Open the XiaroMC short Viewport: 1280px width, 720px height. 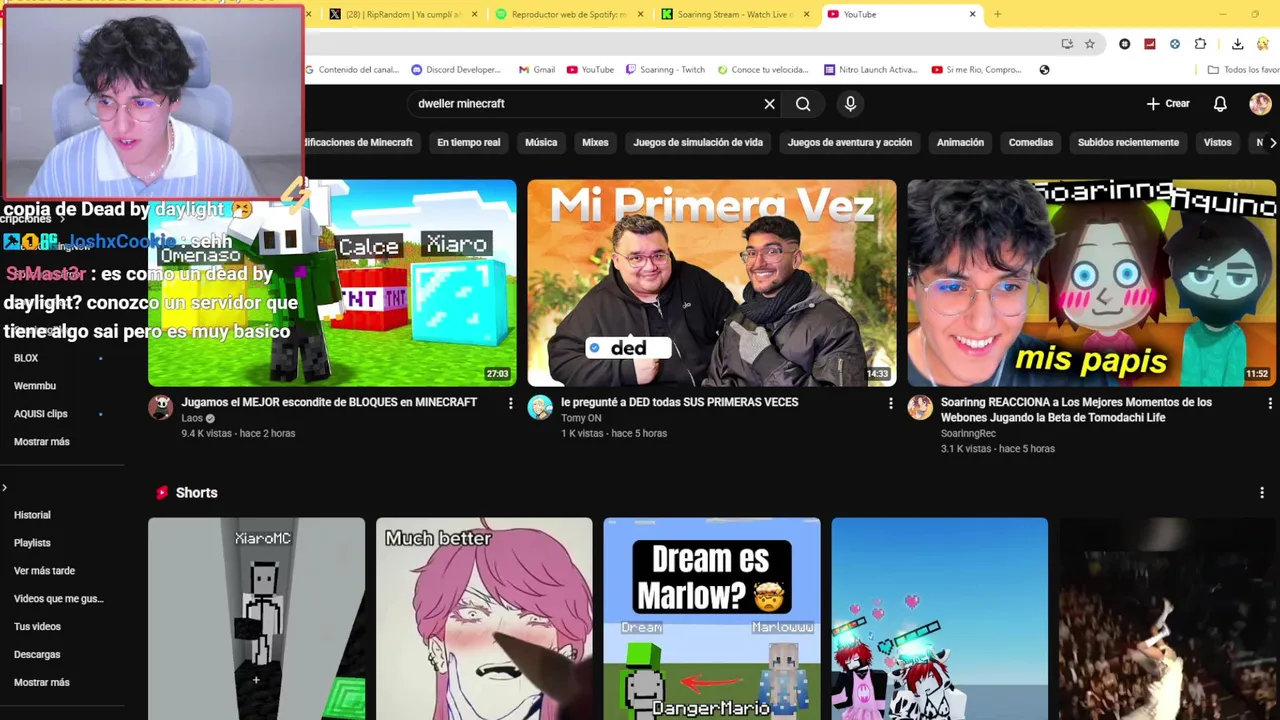tap(256, 618)
